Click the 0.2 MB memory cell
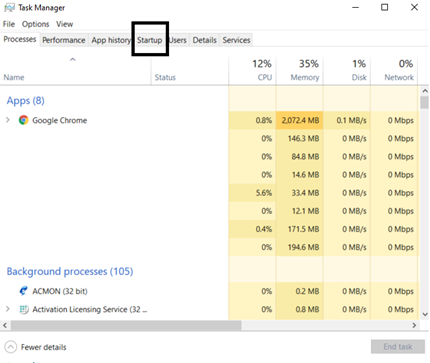The image size is (430, 363). point(299,291)
